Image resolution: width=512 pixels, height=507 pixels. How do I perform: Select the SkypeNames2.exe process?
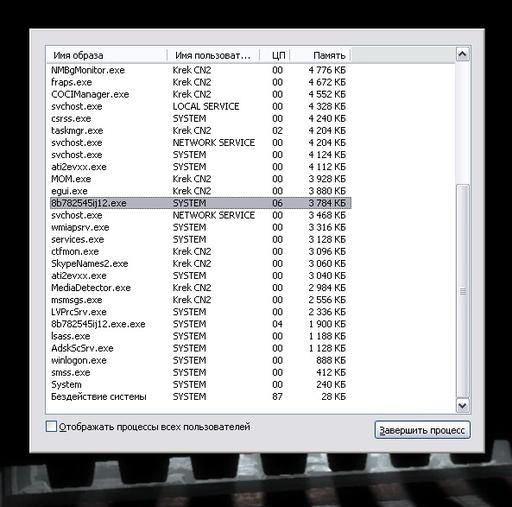pyautogui.click(x=200, y=263)
